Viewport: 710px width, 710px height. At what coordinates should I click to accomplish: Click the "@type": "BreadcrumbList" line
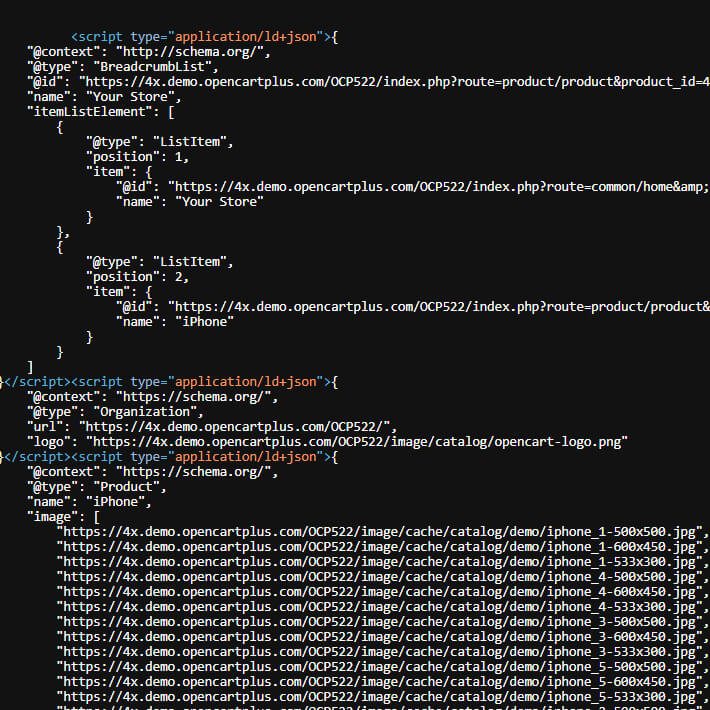tap(123, 67)
